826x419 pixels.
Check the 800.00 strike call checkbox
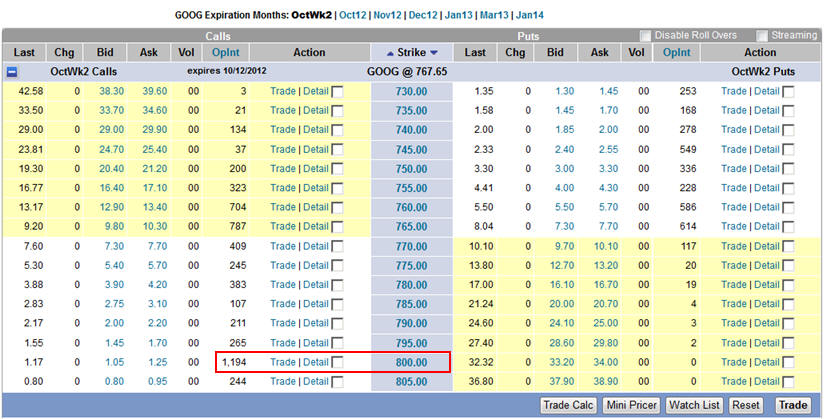pos(337,362)
